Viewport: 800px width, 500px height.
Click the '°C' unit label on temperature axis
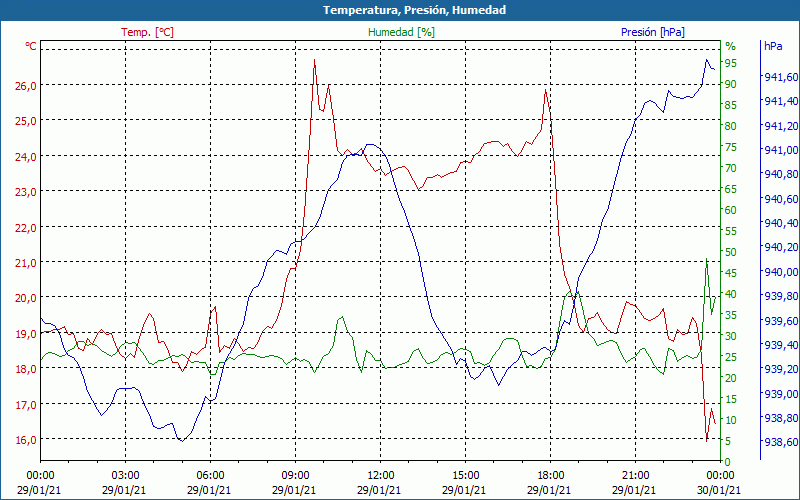point(31,46)
